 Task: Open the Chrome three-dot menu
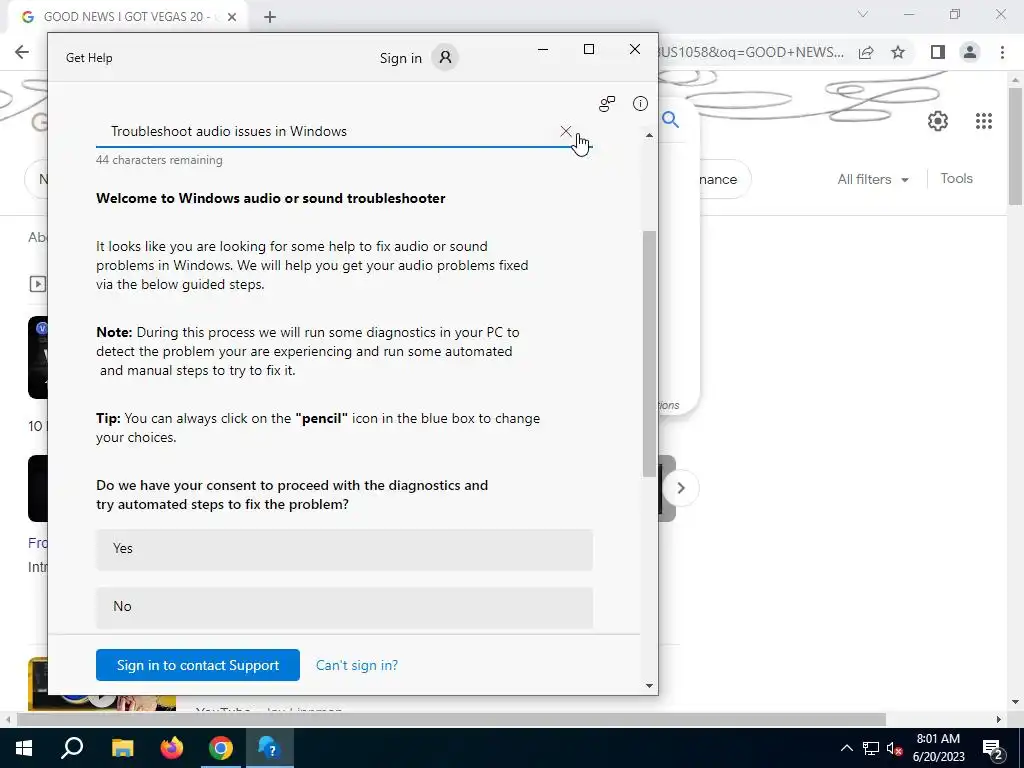[1002, 52]
